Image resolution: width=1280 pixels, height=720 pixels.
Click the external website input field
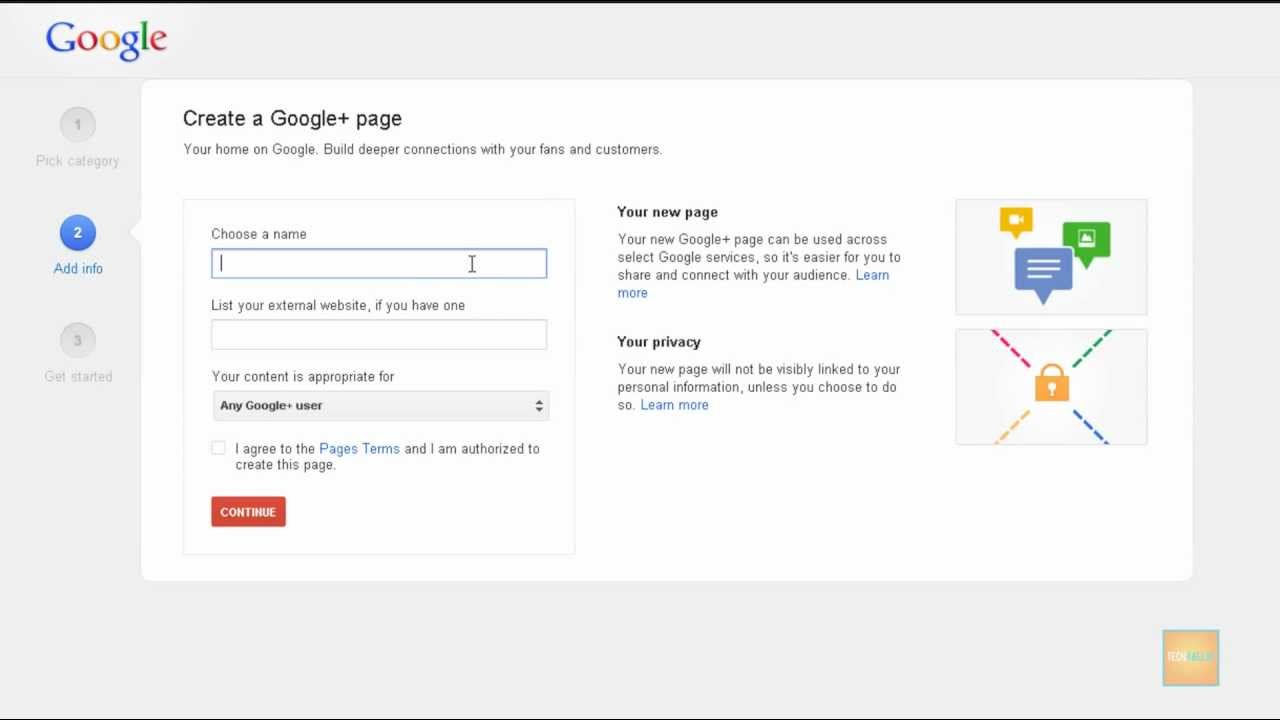point(379,335)
